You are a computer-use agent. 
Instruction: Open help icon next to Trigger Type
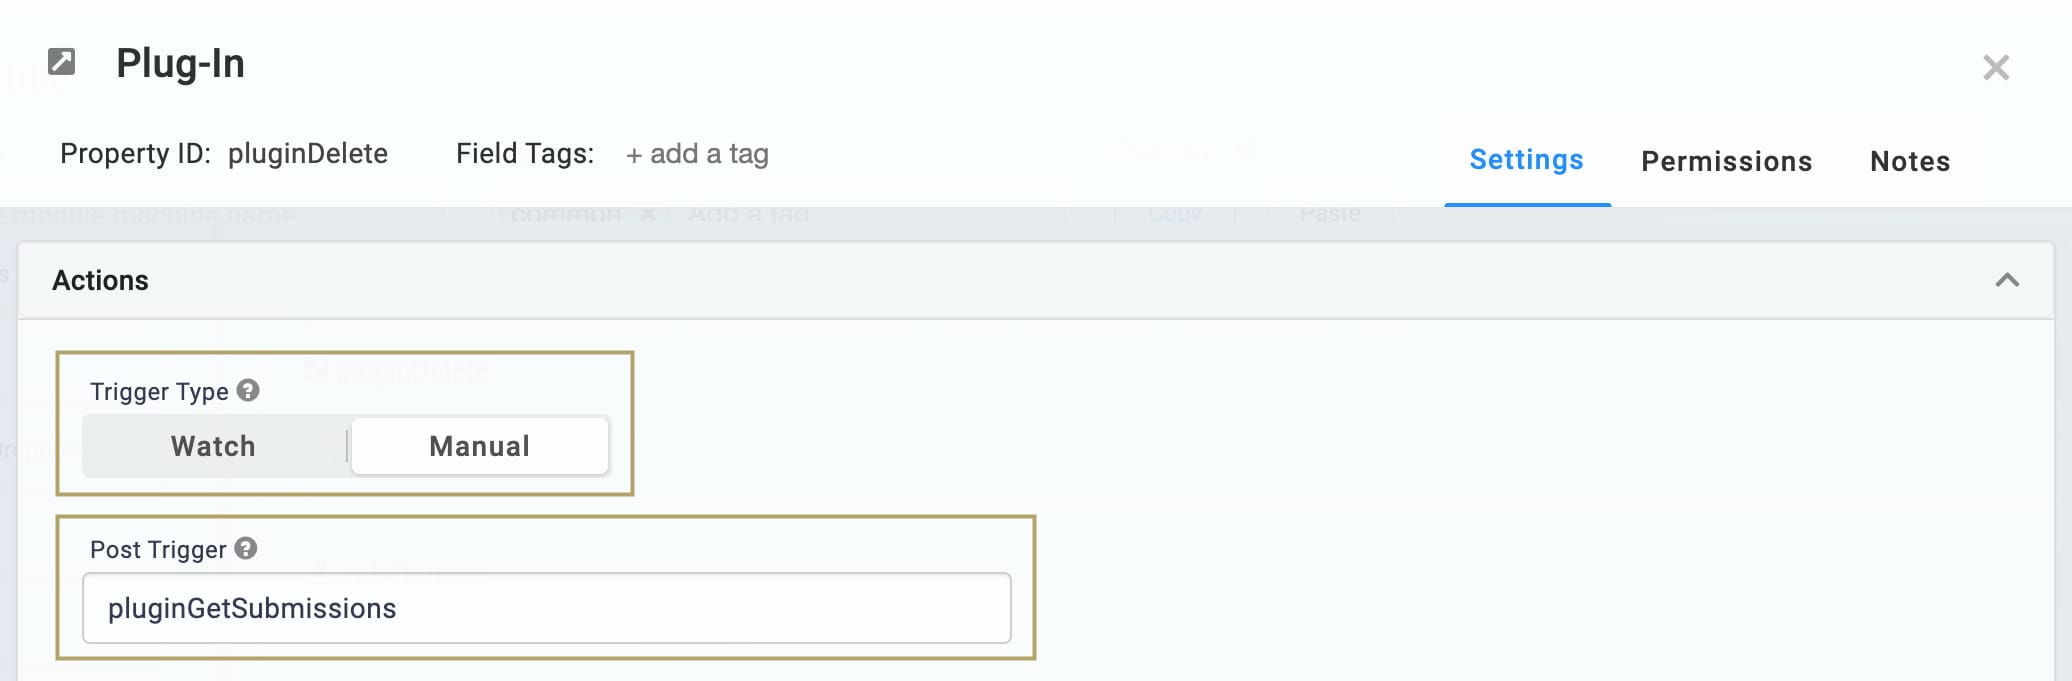click(x=248, y=390)
